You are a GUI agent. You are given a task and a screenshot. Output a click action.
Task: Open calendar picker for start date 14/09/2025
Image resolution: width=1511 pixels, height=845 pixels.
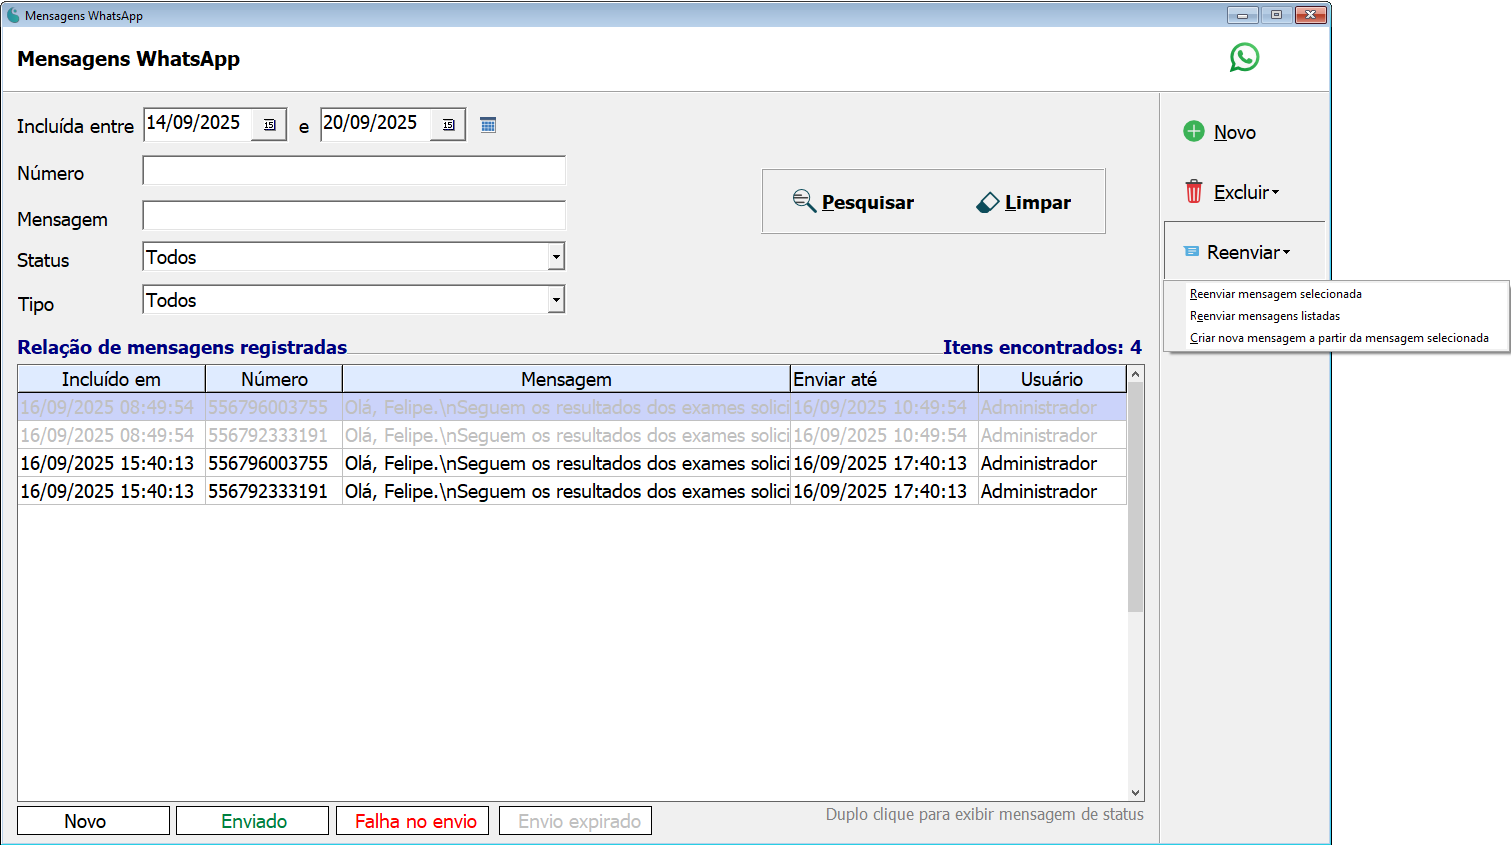point(269,125)
